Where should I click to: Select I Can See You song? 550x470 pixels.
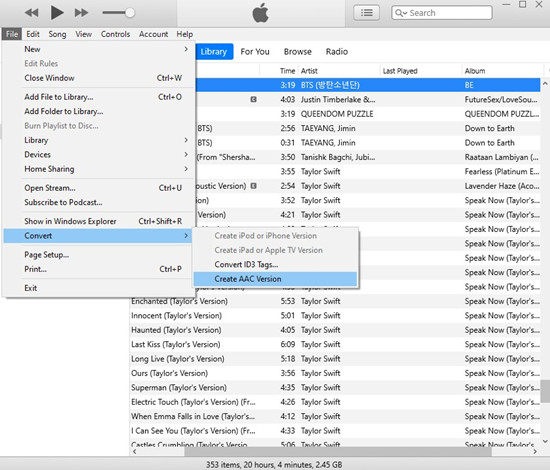coord(193,431)
